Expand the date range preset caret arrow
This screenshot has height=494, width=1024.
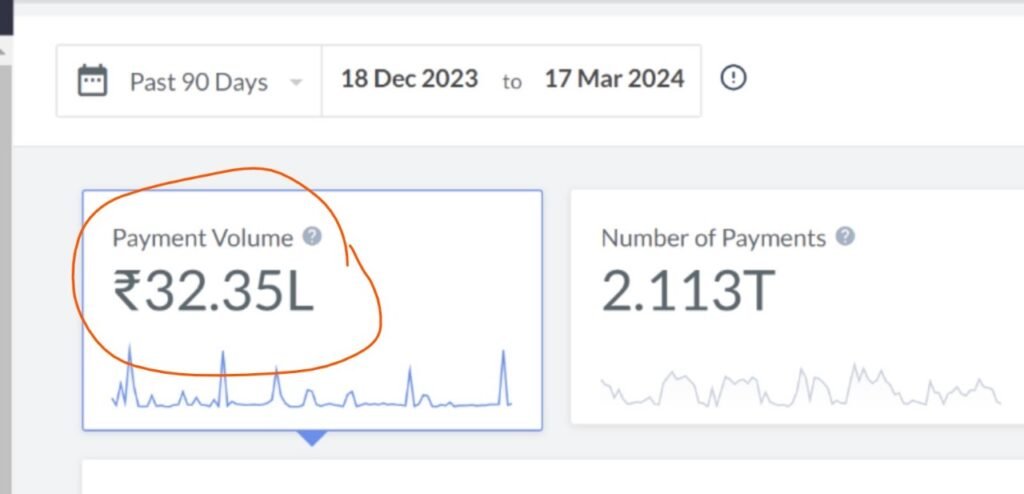tap(296, 83)
